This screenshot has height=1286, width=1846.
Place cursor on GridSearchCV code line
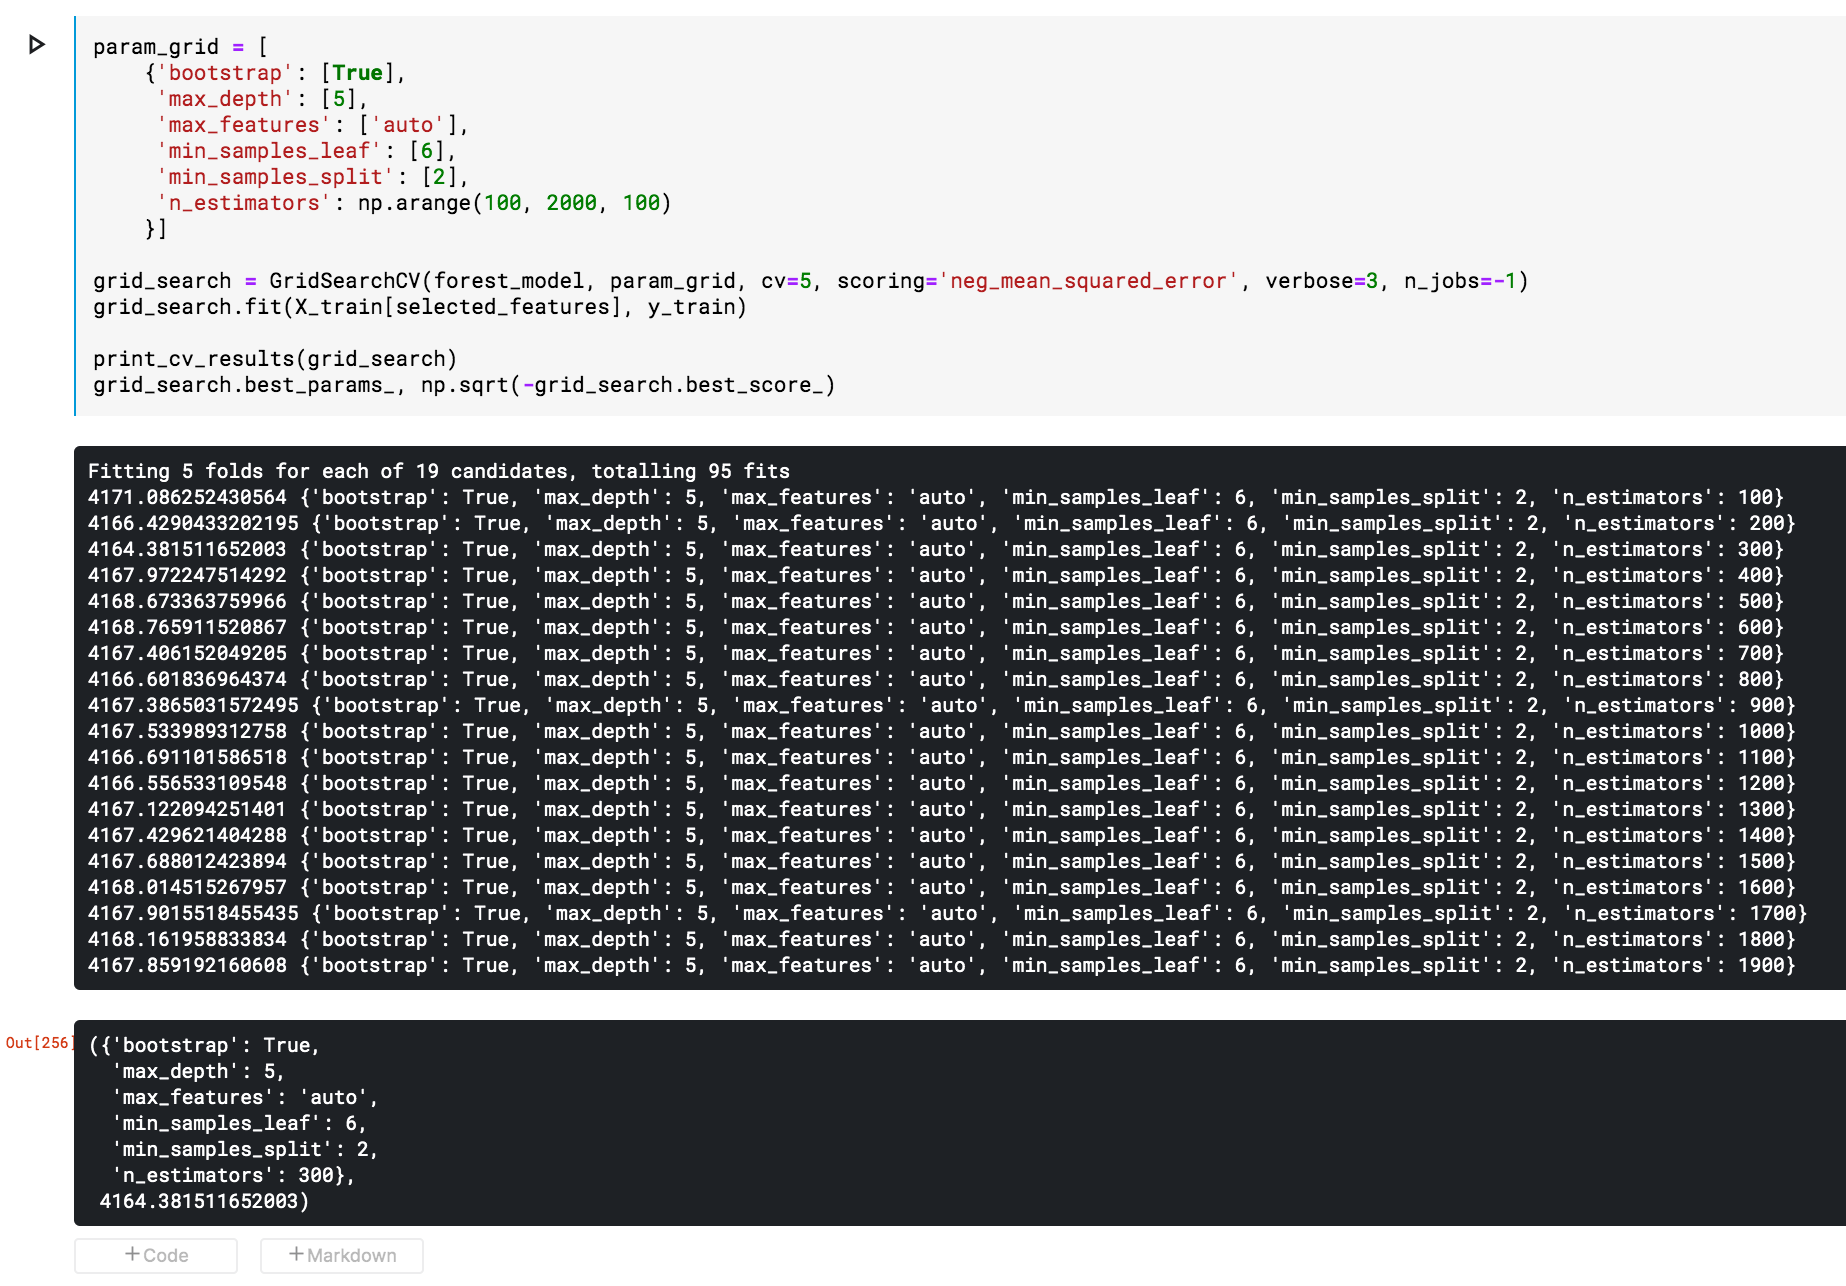[x=810, y=281]
